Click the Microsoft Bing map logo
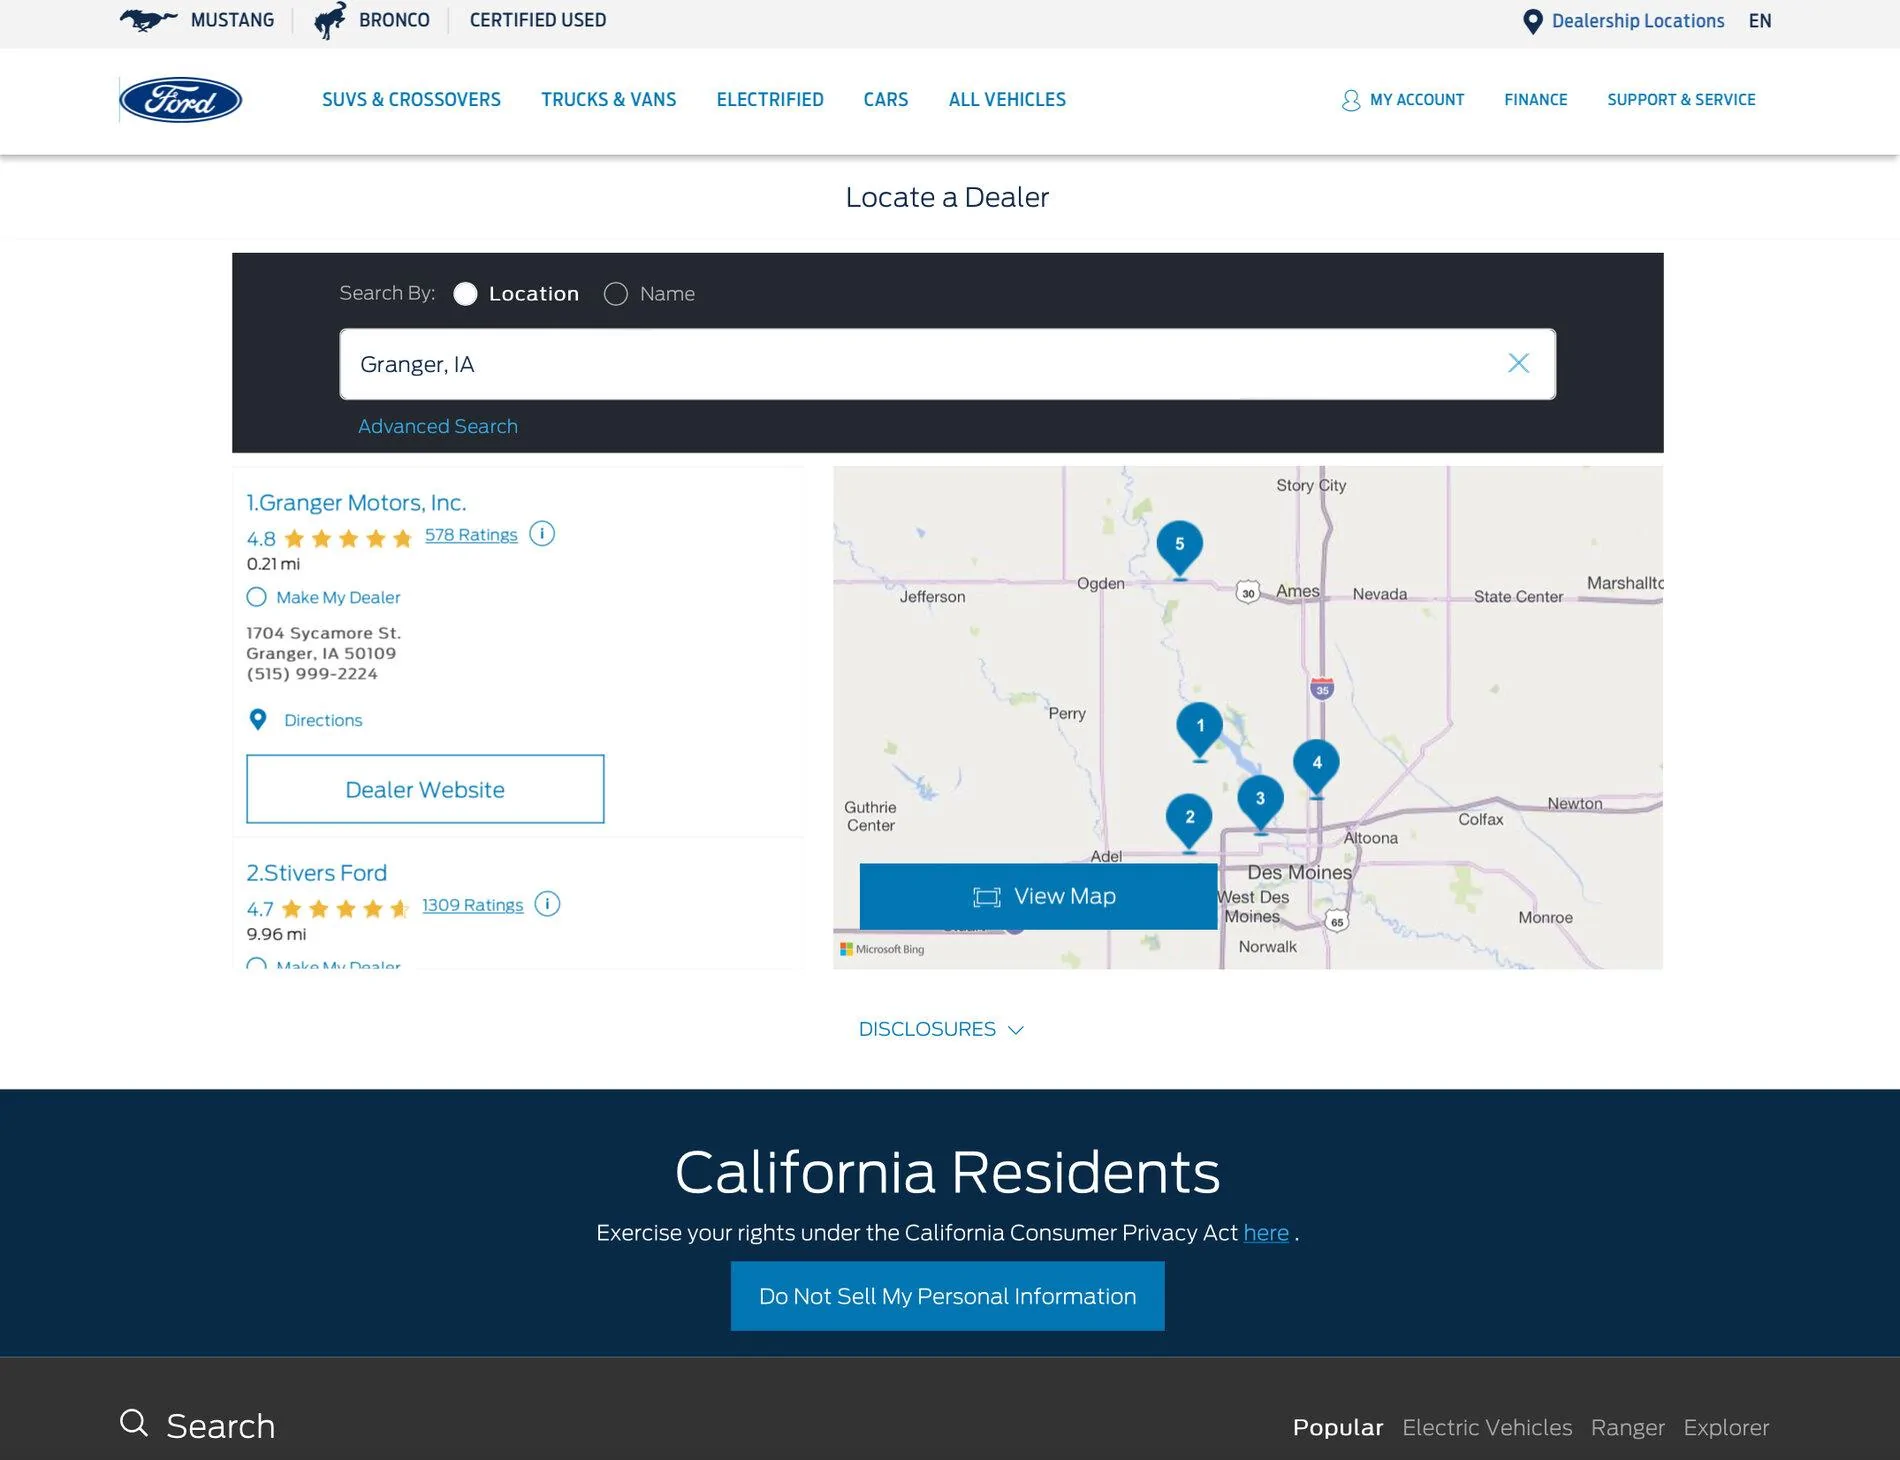 [882, 949]
